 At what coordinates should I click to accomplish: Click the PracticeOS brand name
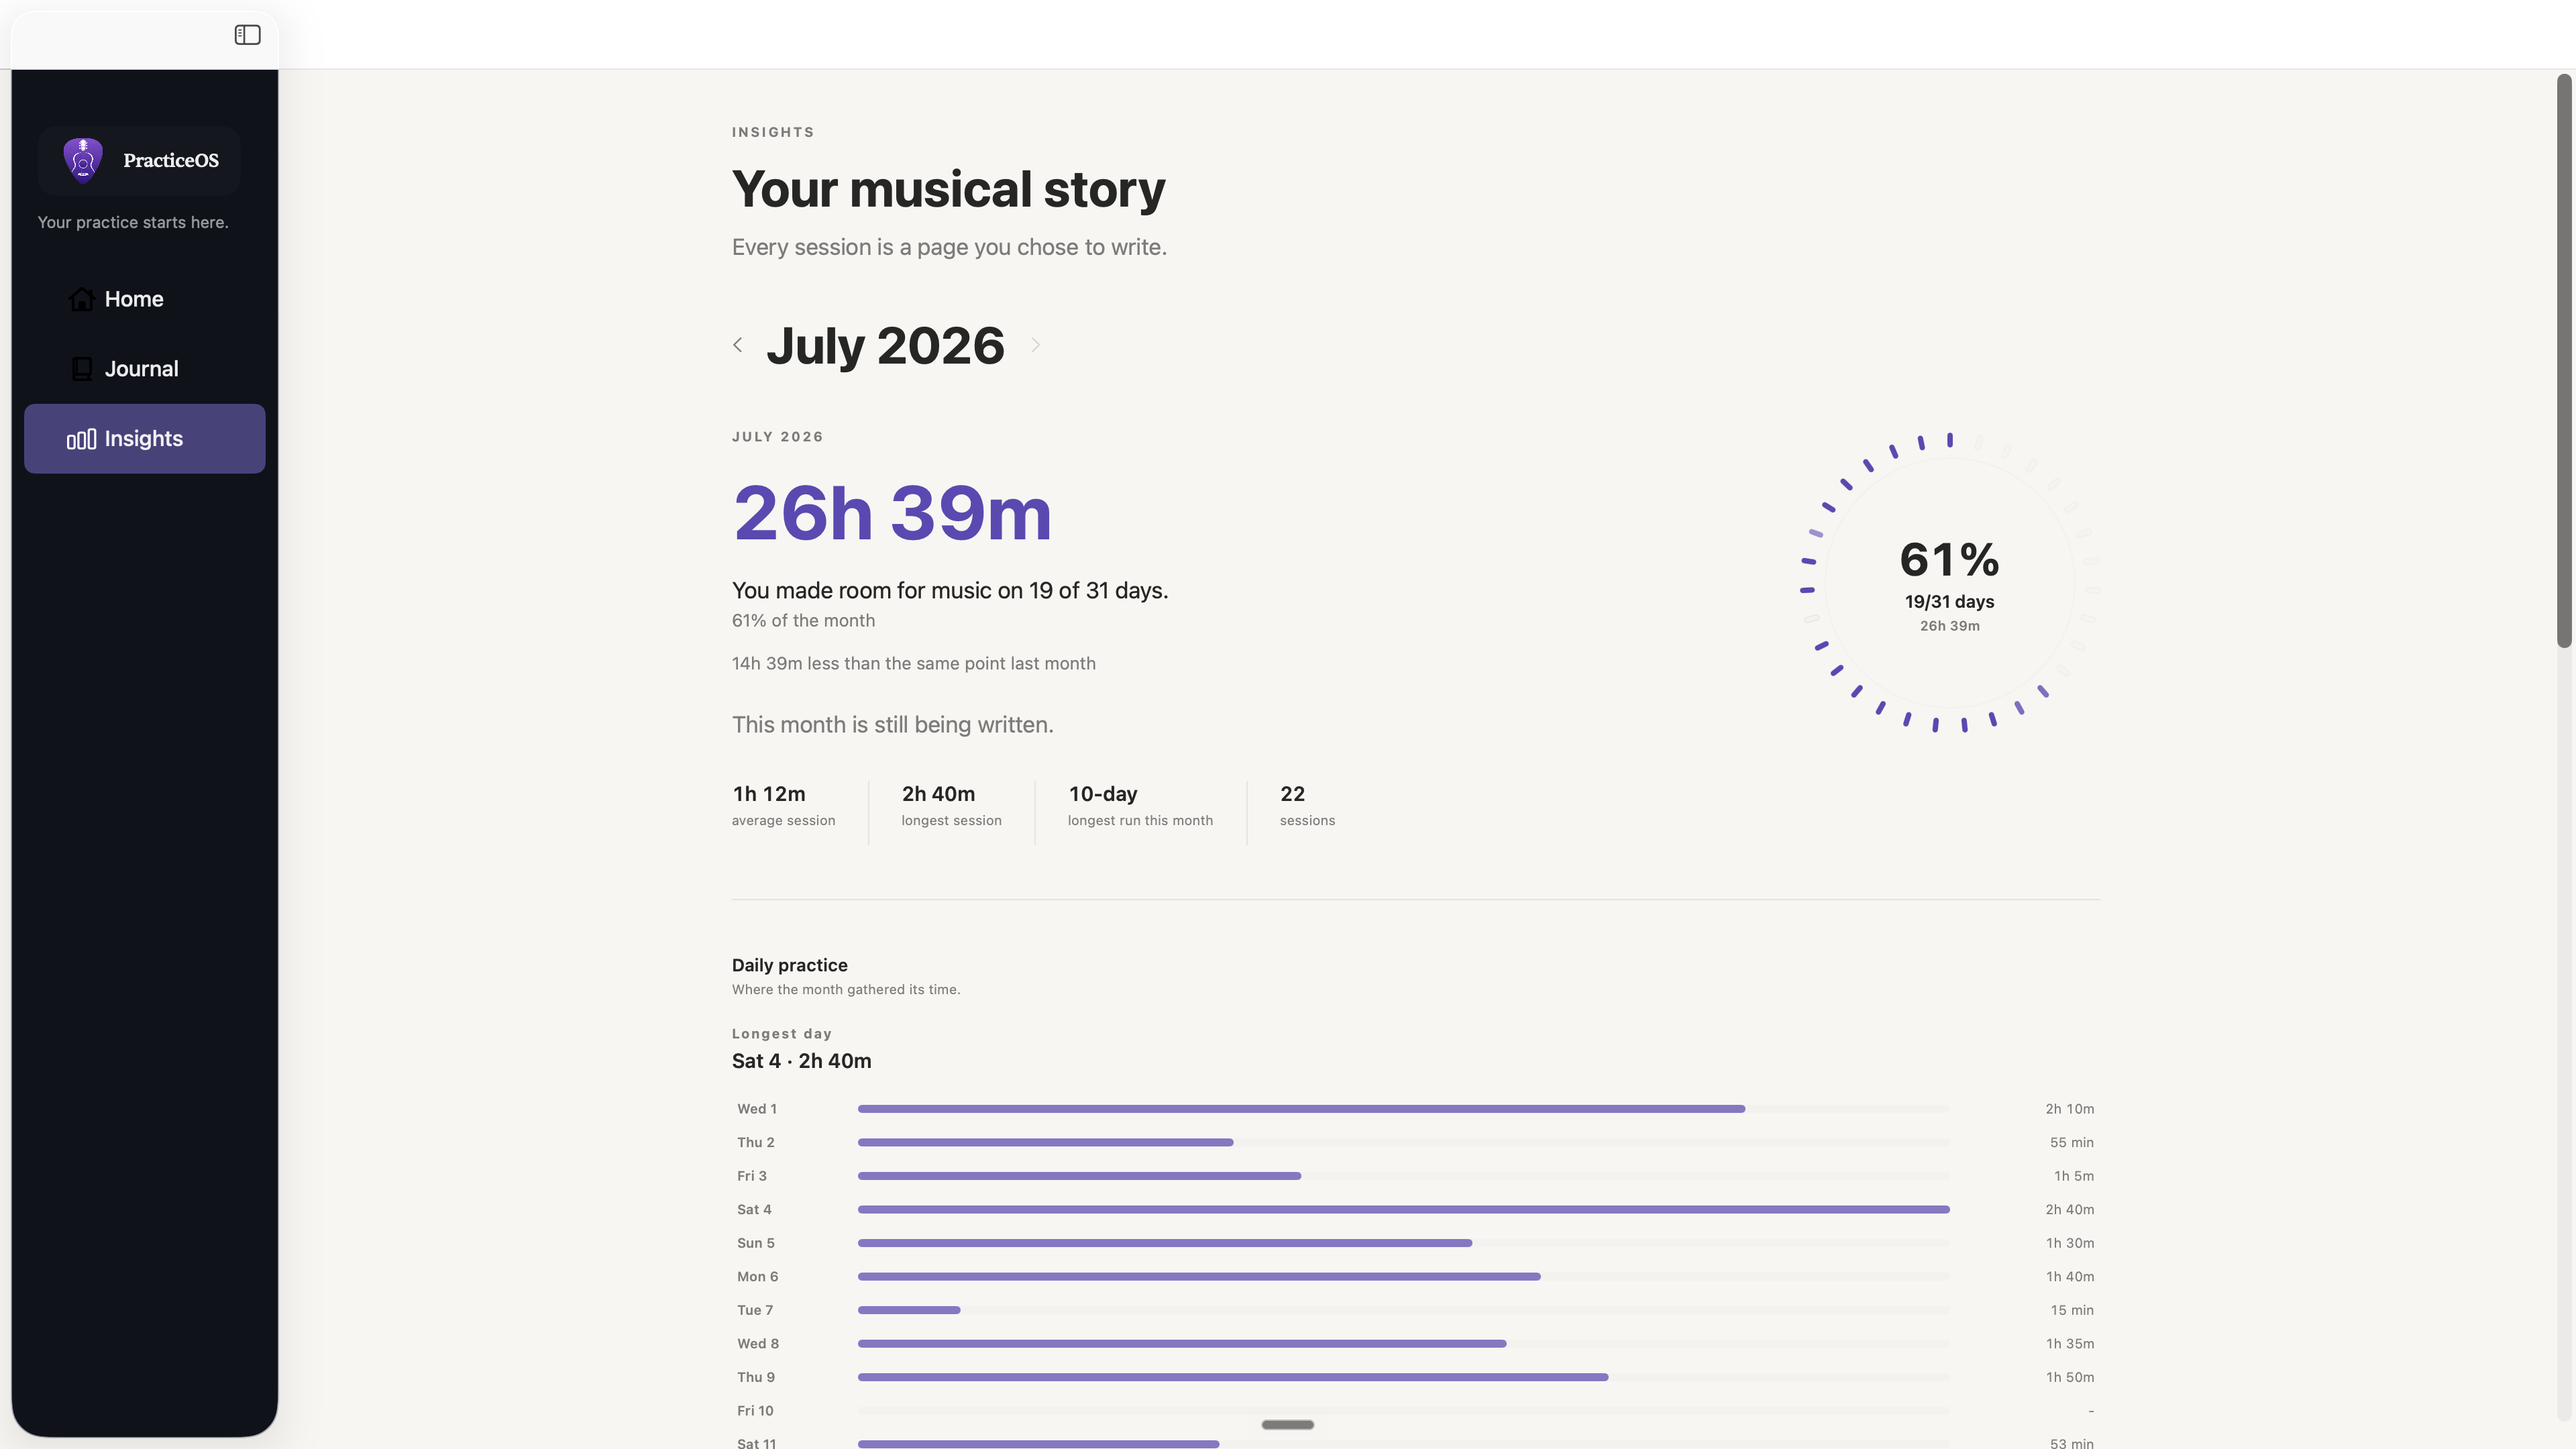(x=171, y=160)
